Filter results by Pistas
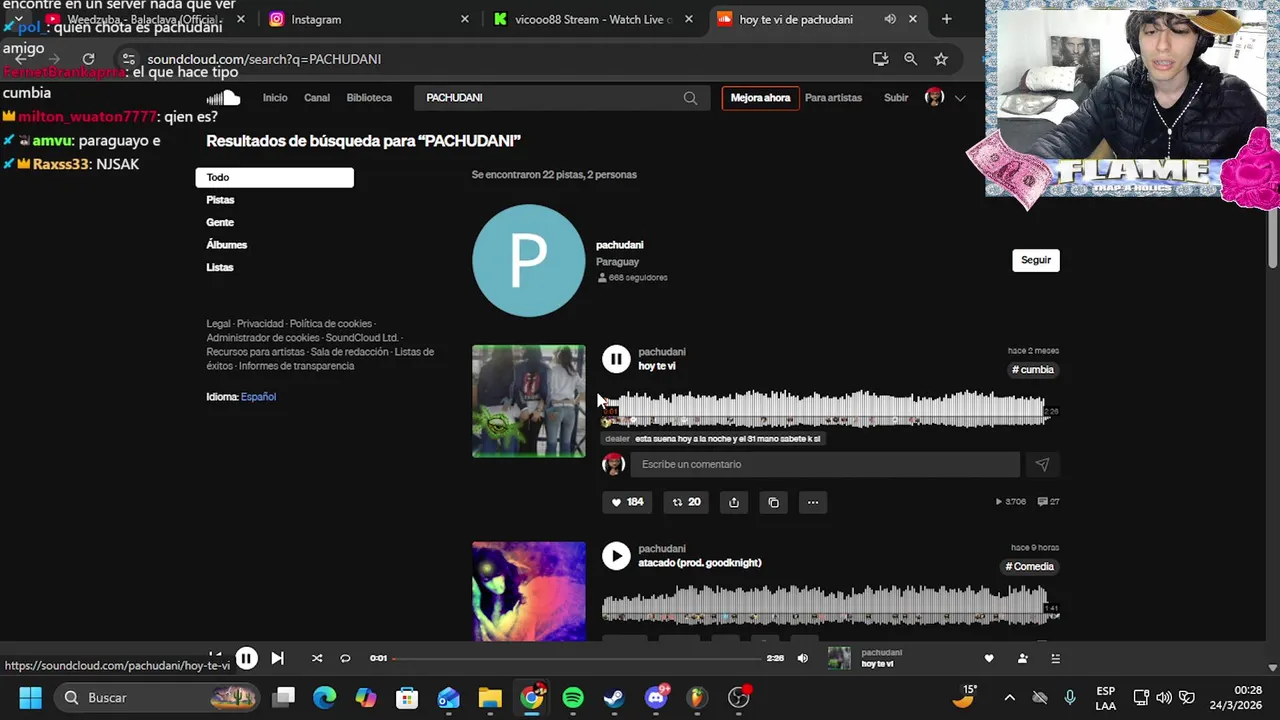 point(220,200)
